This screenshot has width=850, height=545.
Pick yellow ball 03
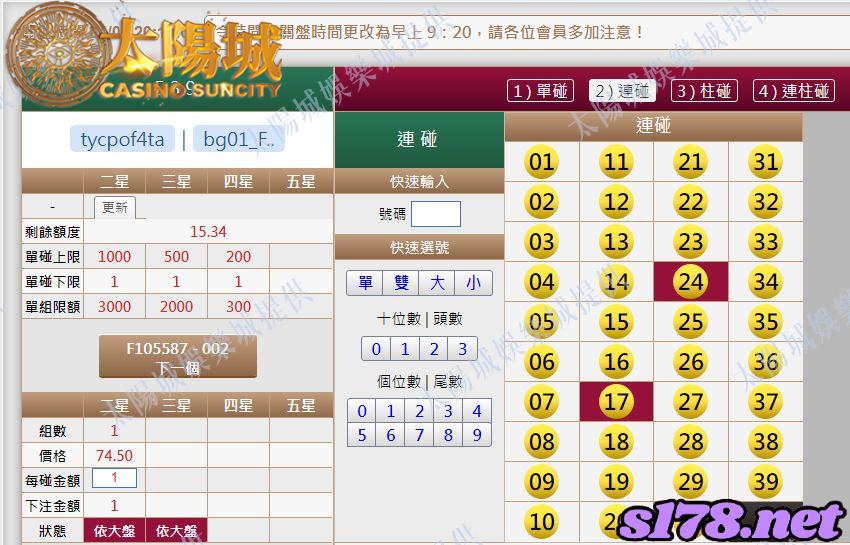[x=542, y=242]
